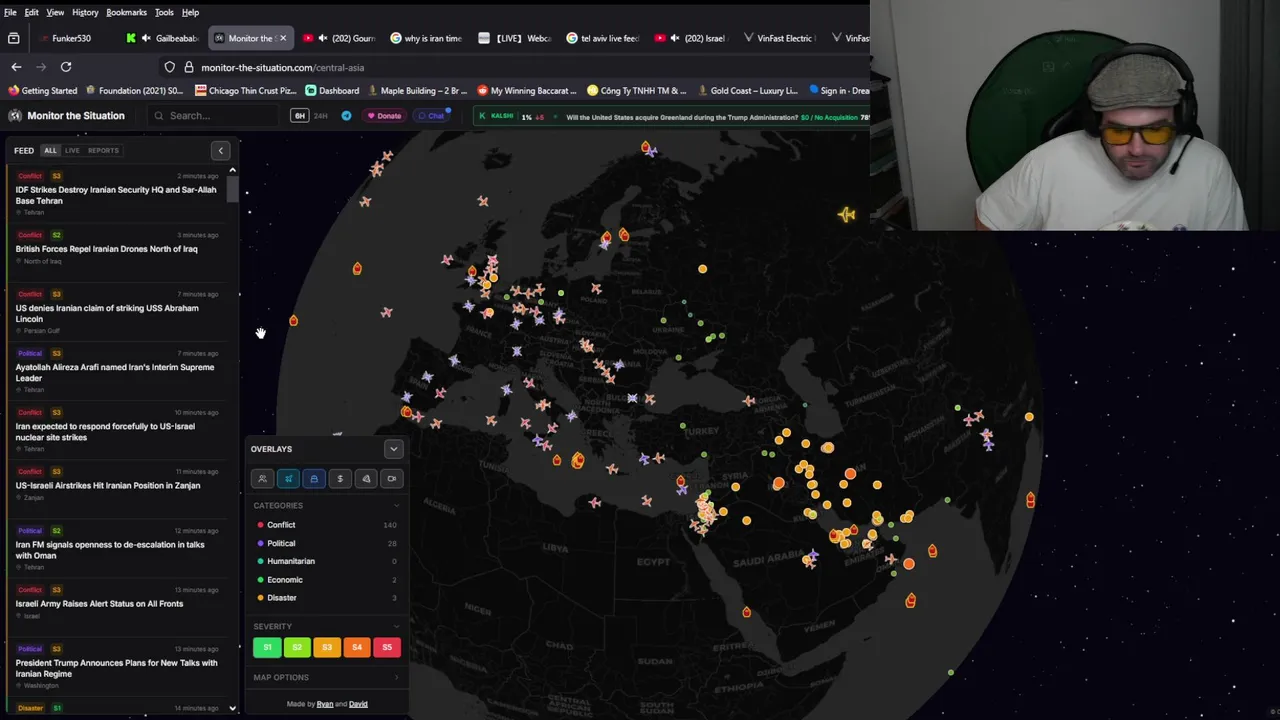The height and width of the screenshot is (720, 1280).
Task: Open the Telegram channel icon
Action: (x=346, y=116)
